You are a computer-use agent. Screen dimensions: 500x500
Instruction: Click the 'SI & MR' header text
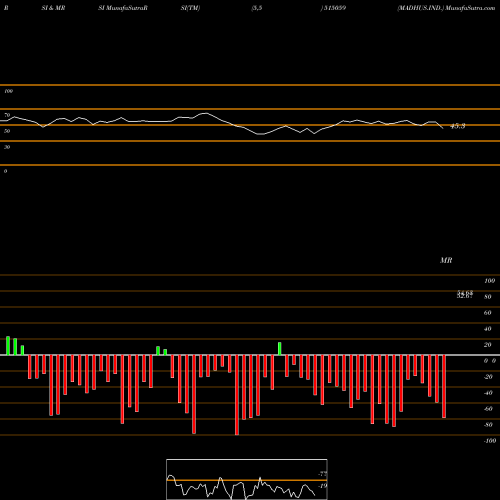point(53,8)
